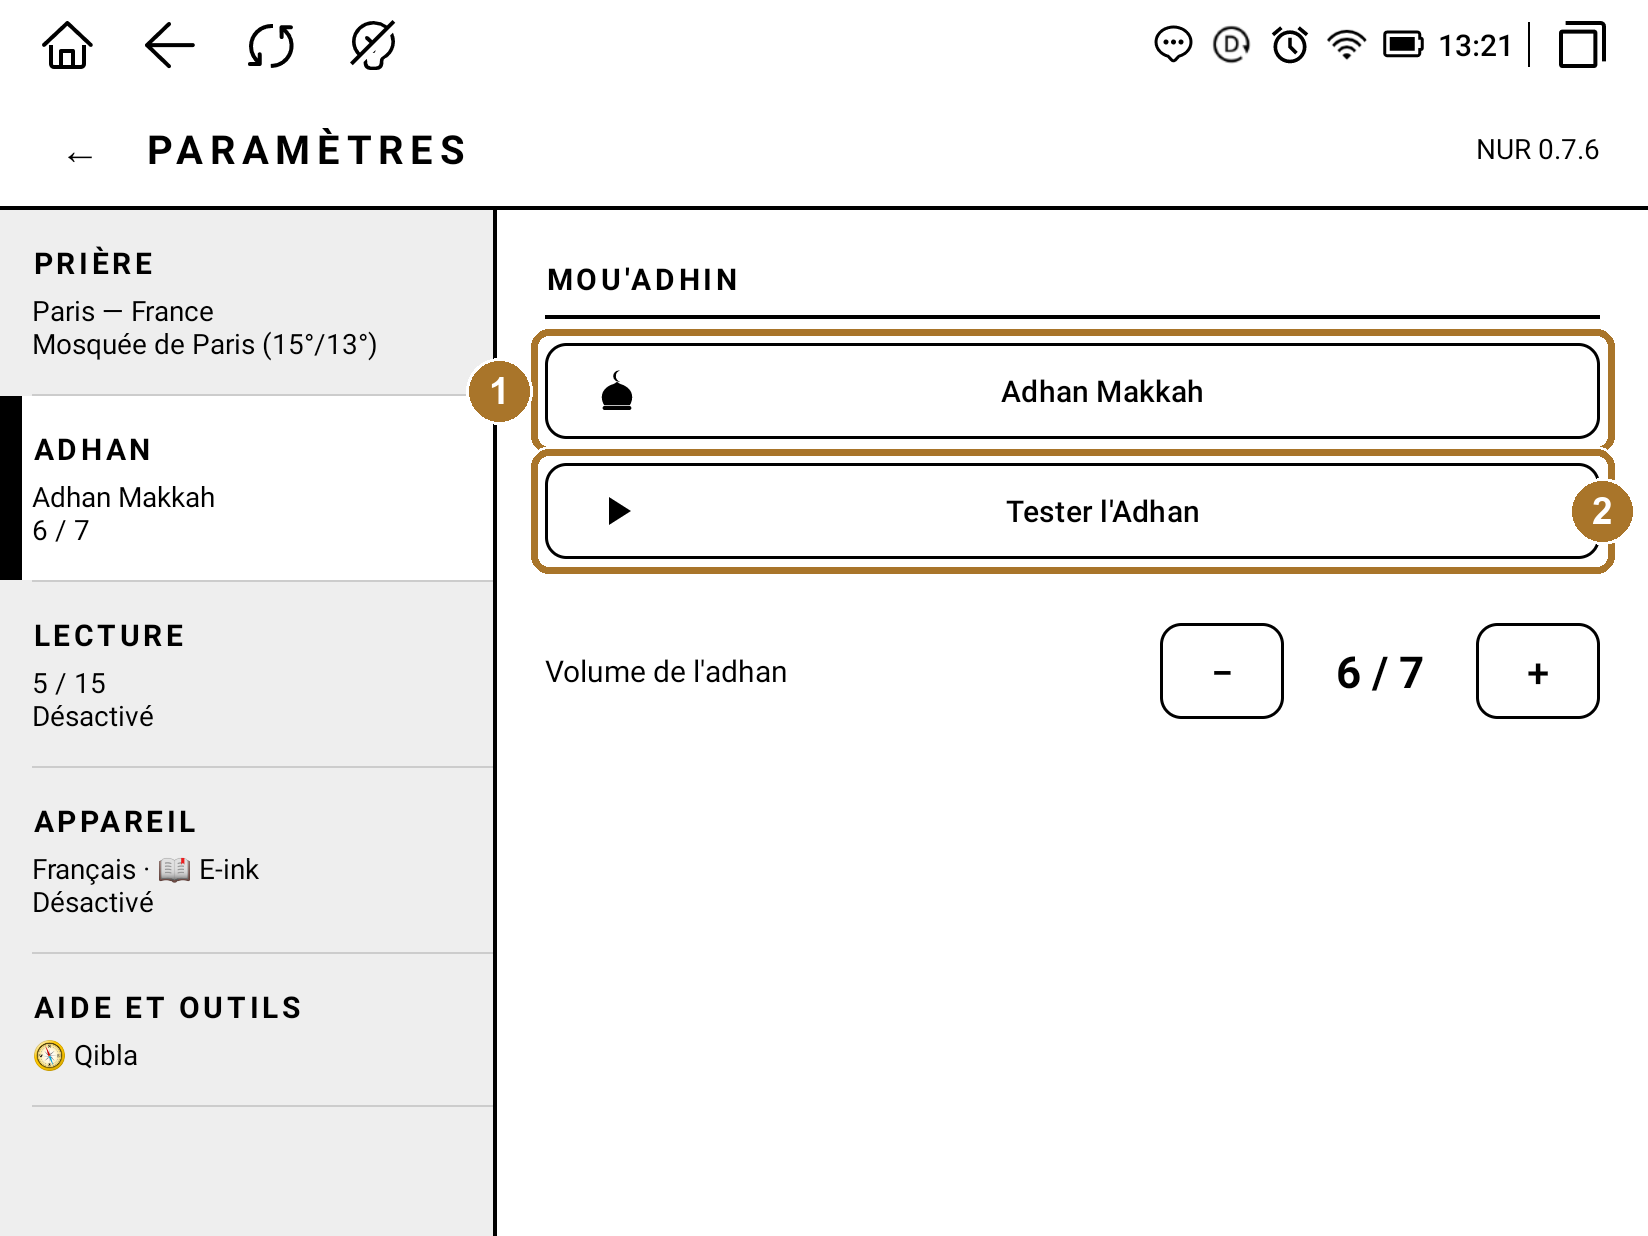Tap the battery indicator icon
This screenshot has height=1236, width=1648.
1403,45
